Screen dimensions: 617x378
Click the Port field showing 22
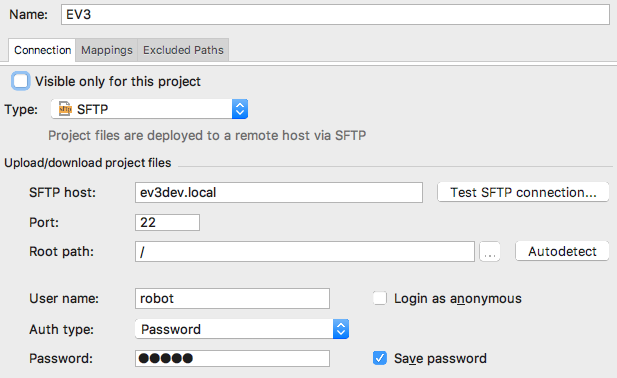click(167, 223)
